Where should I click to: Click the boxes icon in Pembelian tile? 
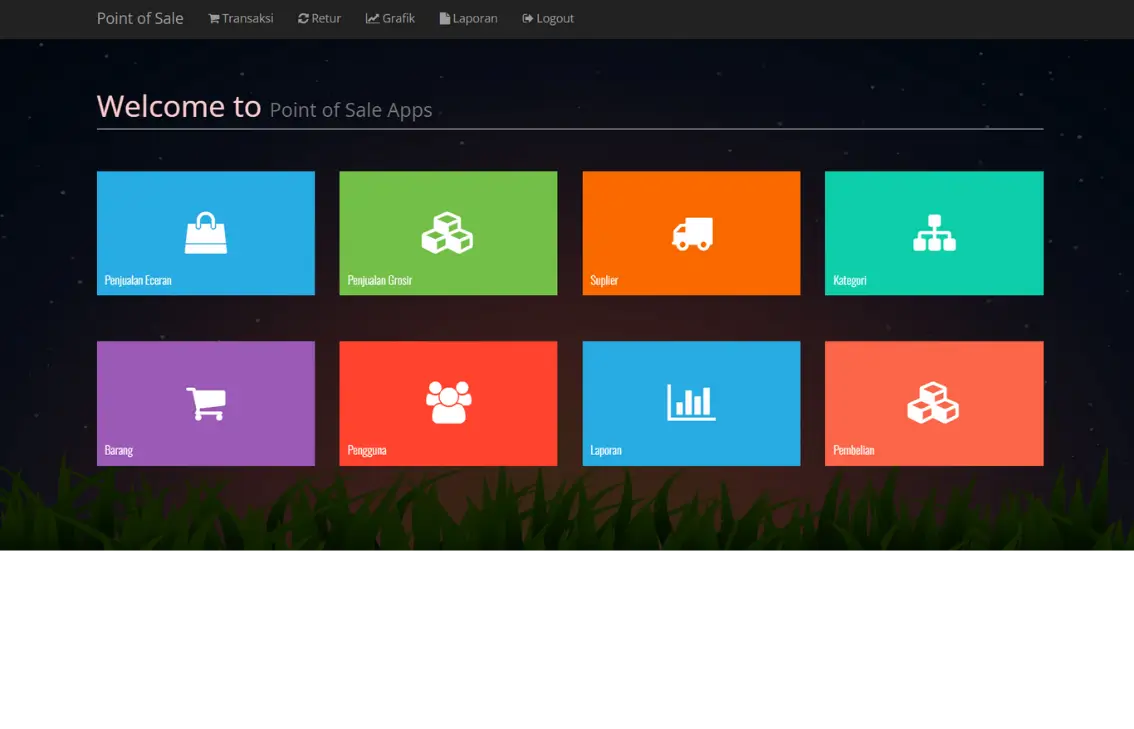pos(933,403)
